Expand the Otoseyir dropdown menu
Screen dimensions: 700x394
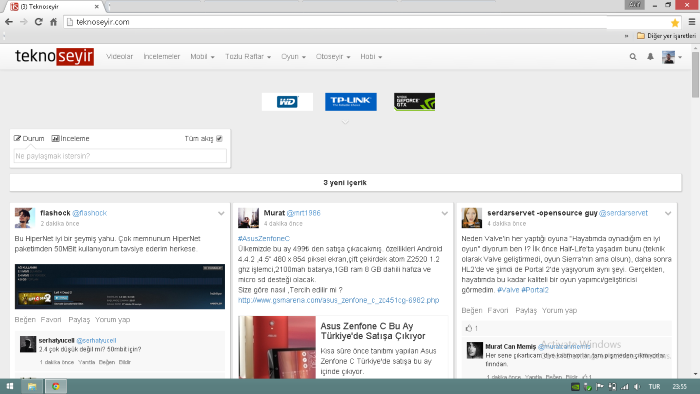[x=333, y=57]
